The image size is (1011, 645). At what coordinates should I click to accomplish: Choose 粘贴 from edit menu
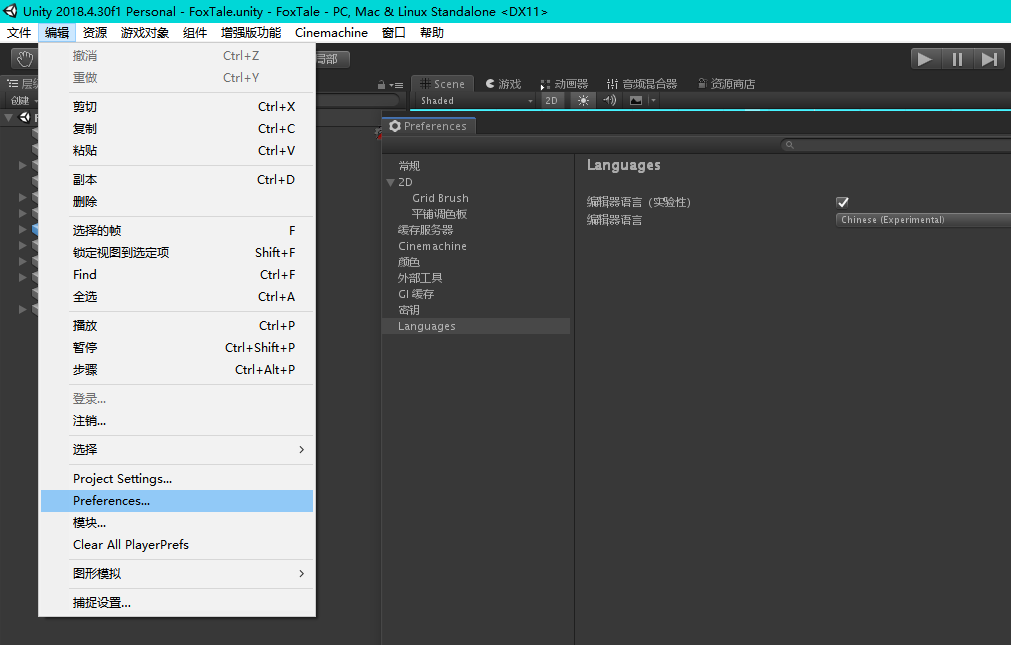(177, 150)
